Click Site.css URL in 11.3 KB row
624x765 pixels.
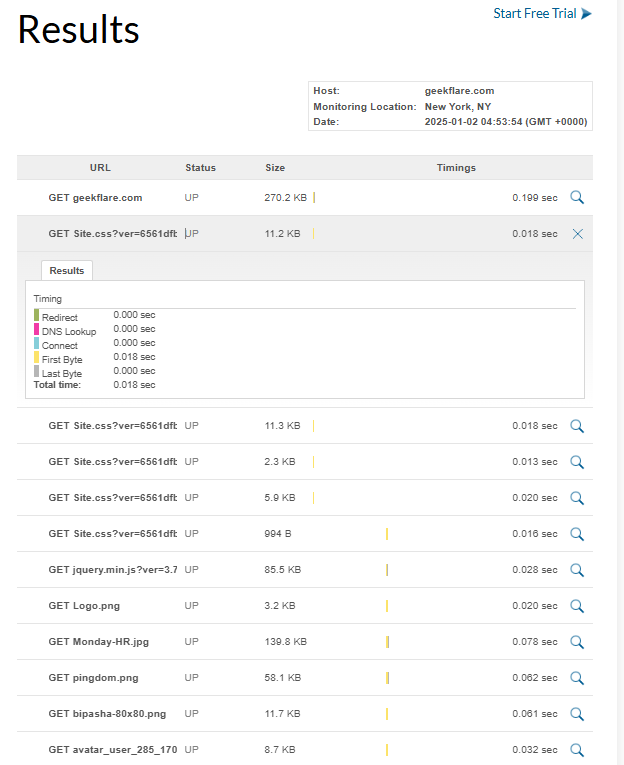point(113,426)
